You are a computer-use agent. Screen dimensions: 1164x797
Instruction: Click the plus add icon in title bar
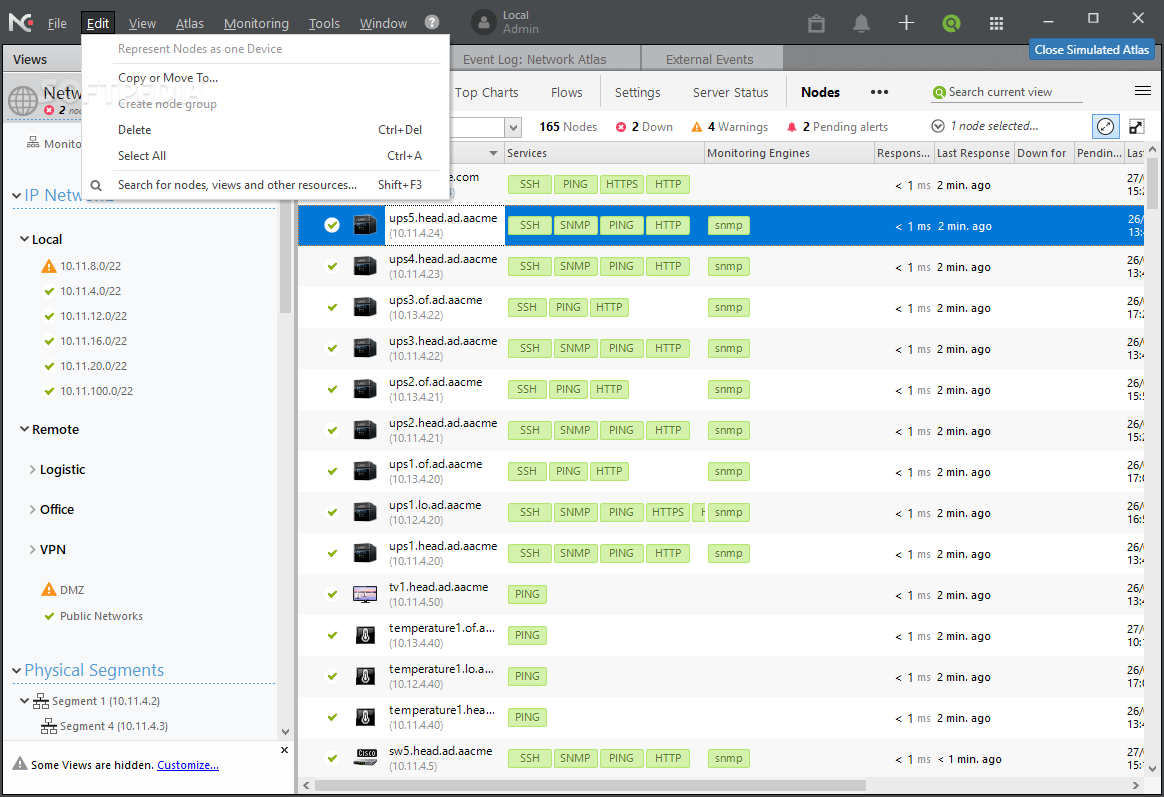(906, 23)
